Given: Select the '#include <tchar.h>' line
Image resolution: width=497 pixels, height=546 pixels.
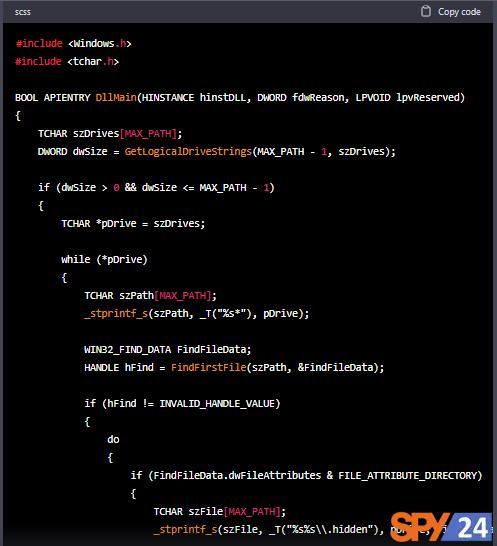Looking at the screenshot, I should 67,61.
